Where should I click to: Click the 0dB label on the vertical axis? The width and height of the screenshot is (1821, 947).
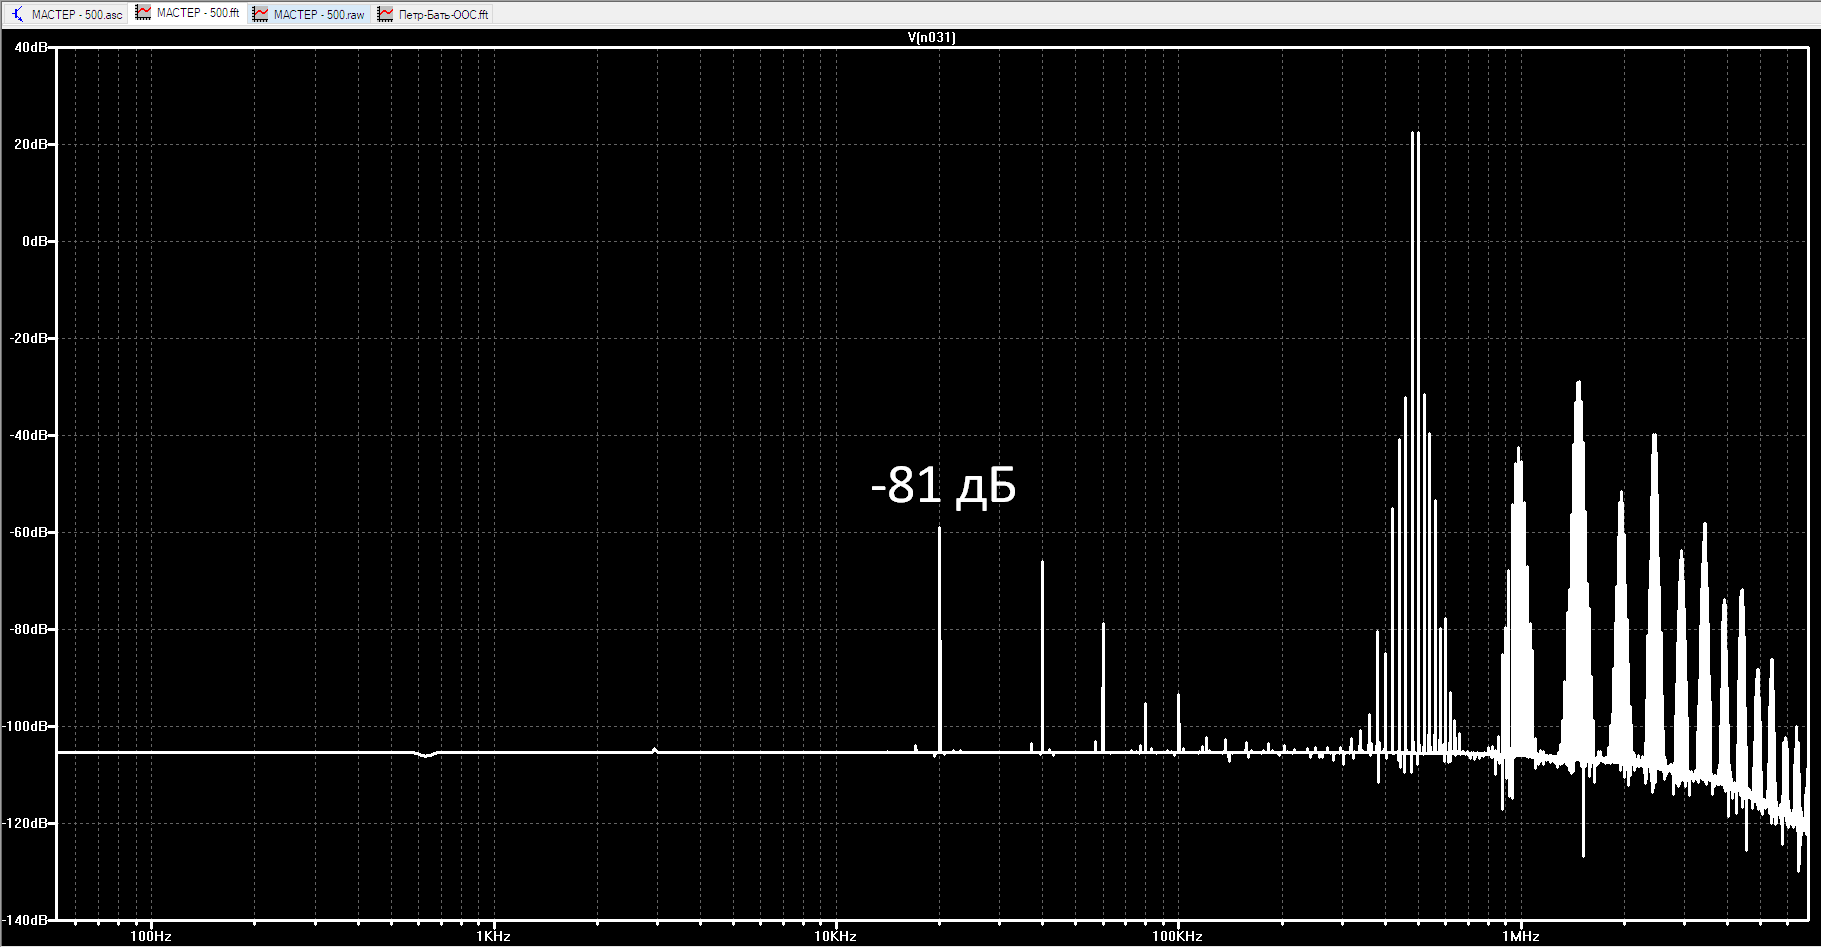click(x=35, y=241)
